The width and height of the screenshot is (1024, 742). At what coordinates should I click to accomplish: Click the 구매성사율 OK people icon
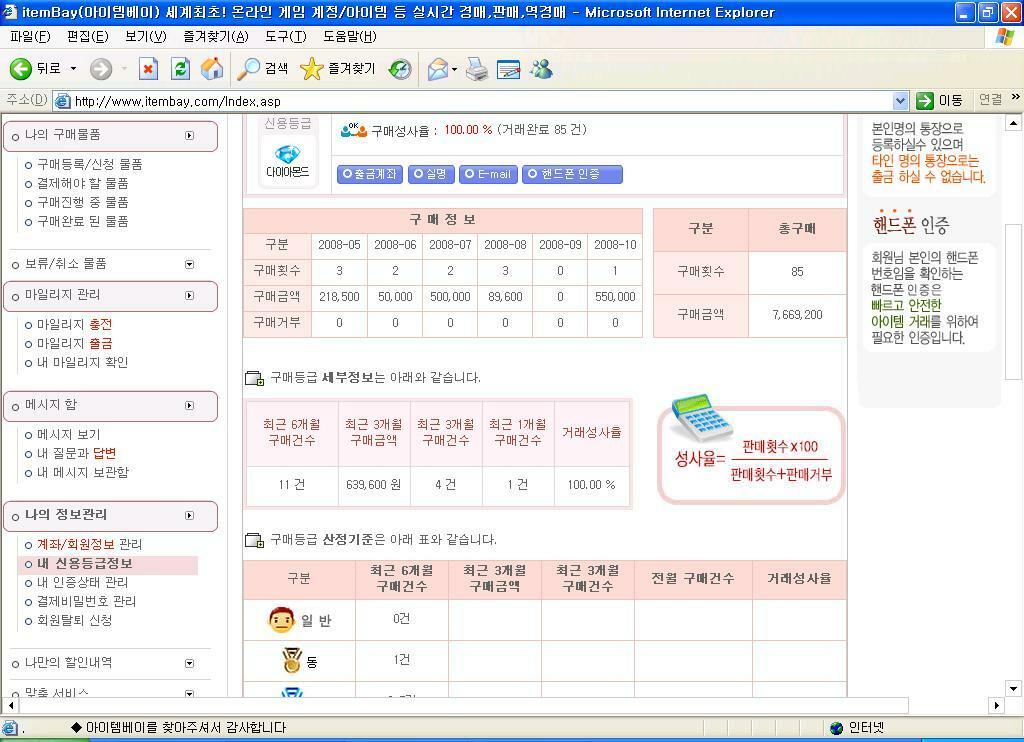point(354,130)
